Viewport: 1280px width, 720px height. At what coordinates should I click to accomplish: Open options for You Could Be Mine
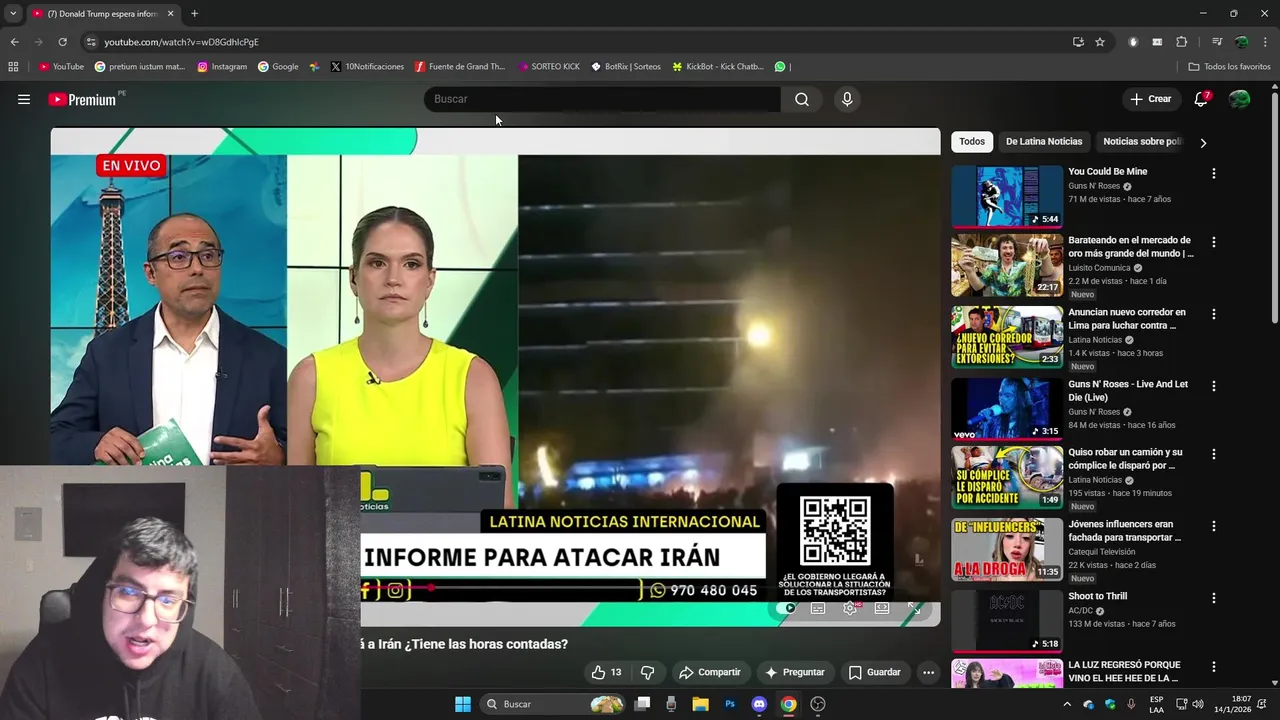(1214, 173)
